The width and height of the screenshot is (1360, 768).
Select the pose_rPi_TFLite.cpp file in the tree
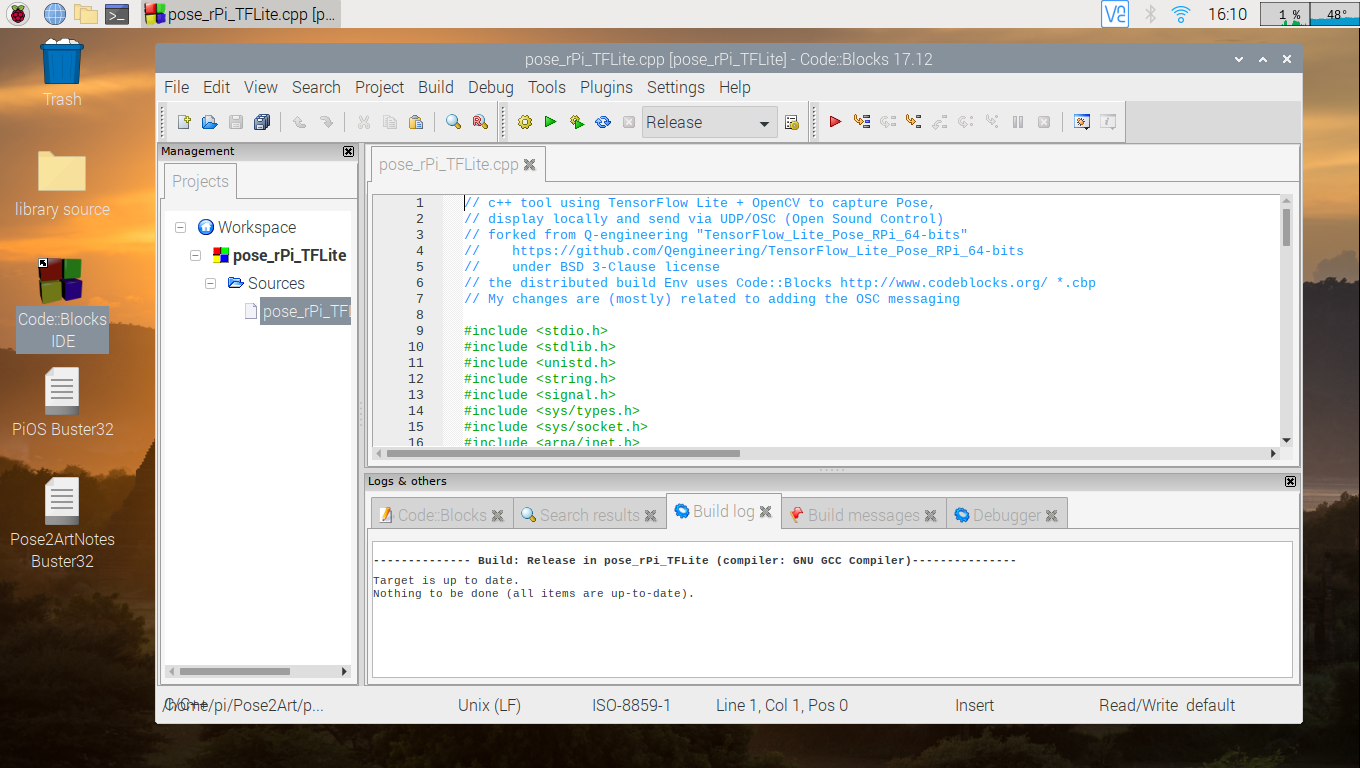pos(305,311)
